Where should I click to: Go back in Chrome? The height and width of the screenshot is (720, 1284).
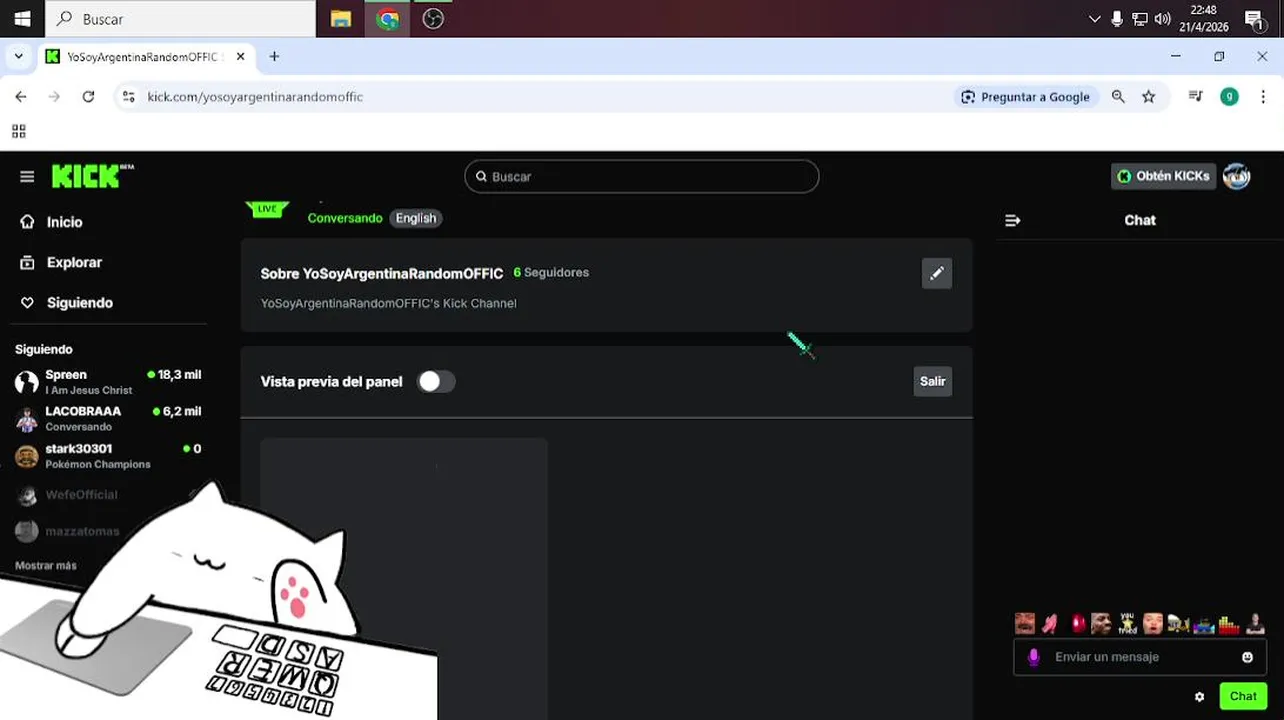coord(21,97)
